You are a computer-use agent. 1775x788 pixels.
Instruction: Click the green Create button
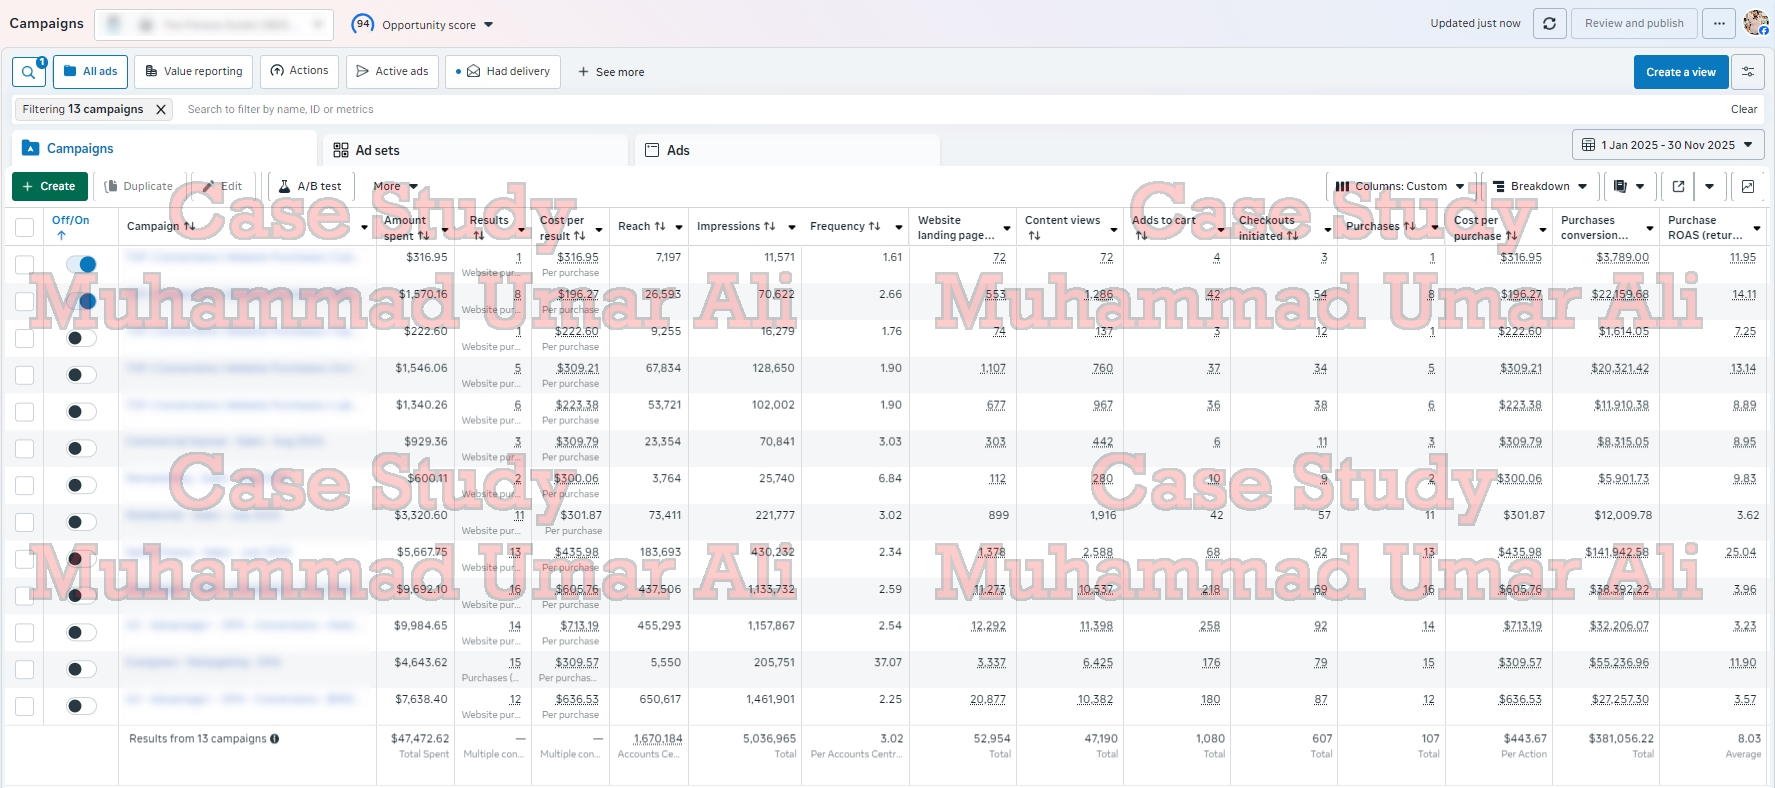pyautogui.click(x=49, y=186)
